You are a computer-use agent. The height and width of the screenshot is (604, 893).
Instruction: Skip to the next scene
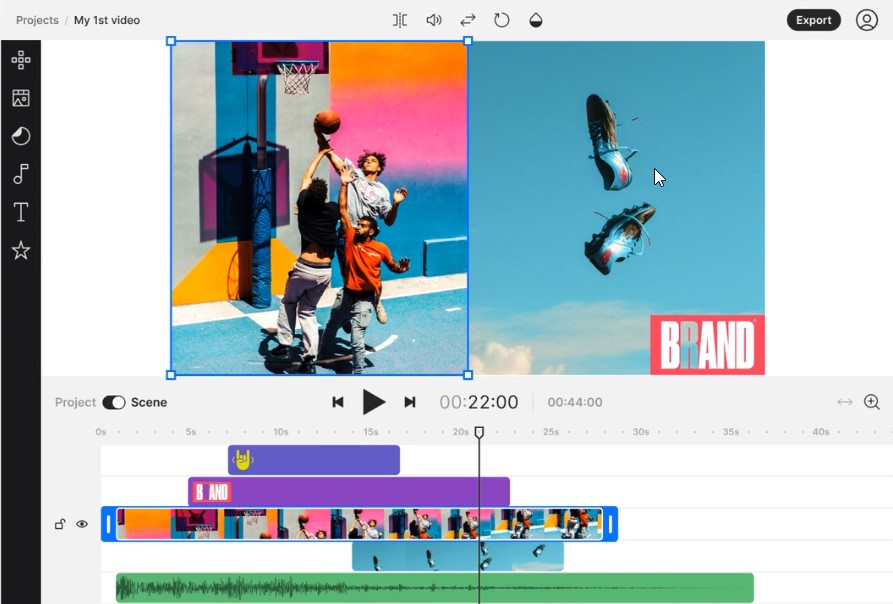(x=409, y=402)
